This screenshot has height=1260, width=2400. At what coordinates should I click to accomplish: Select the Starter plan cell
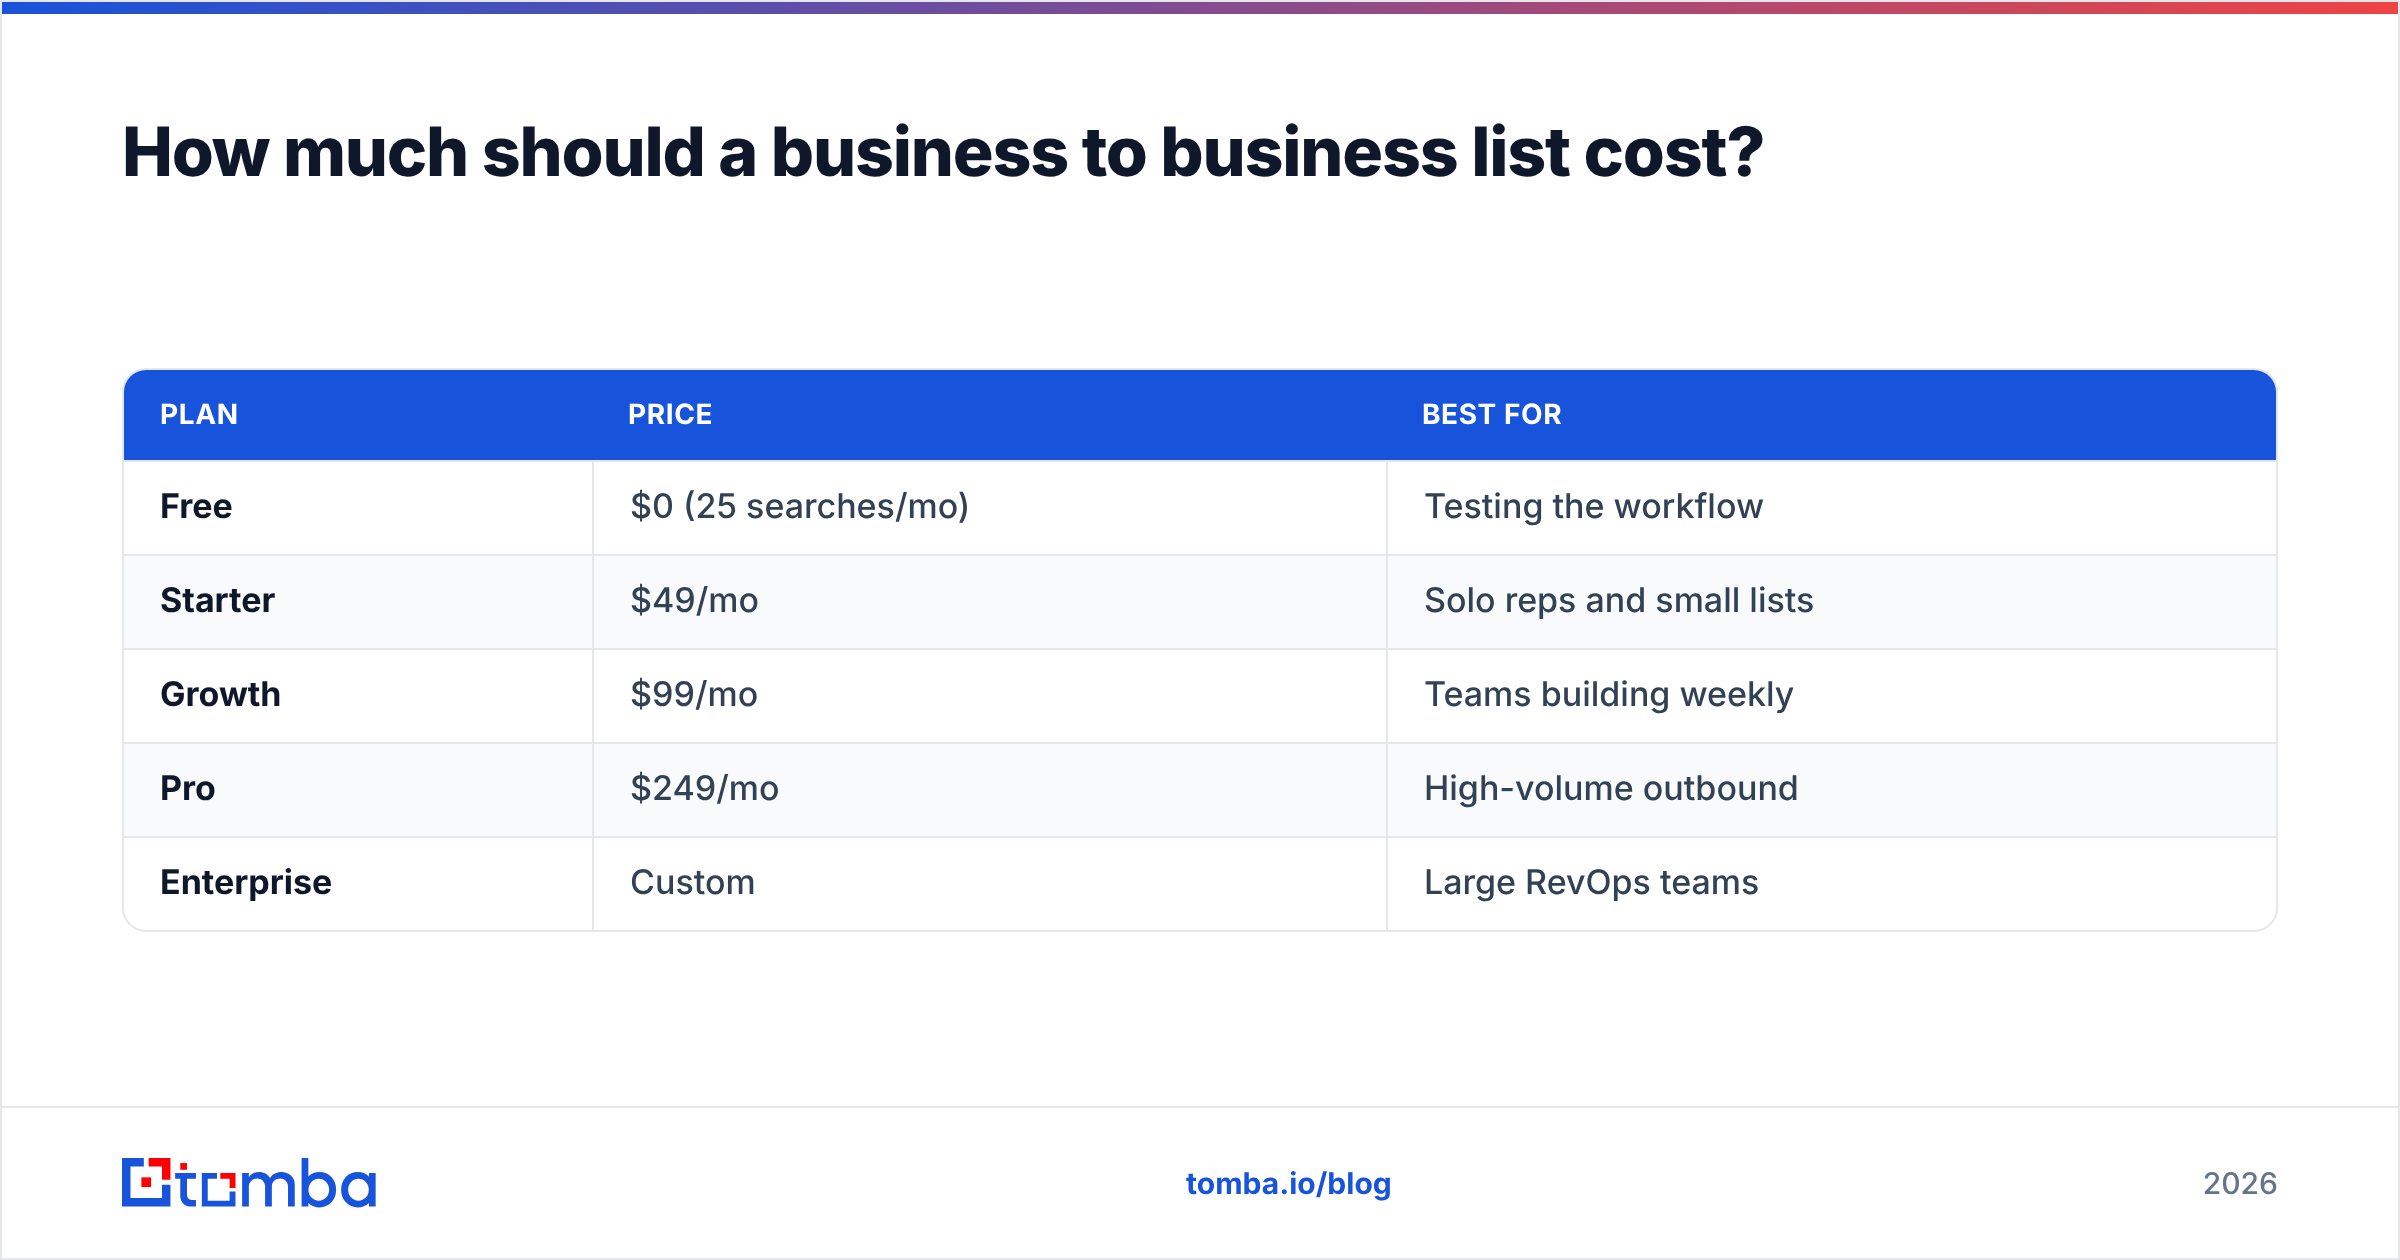coord(358,601)
